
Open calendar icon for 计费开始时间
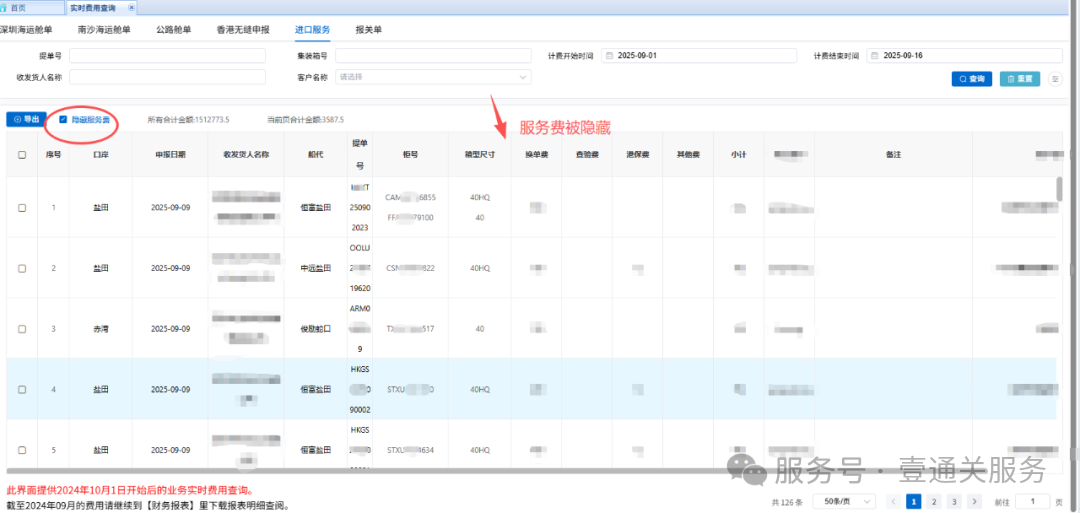(x=609, y=56)
